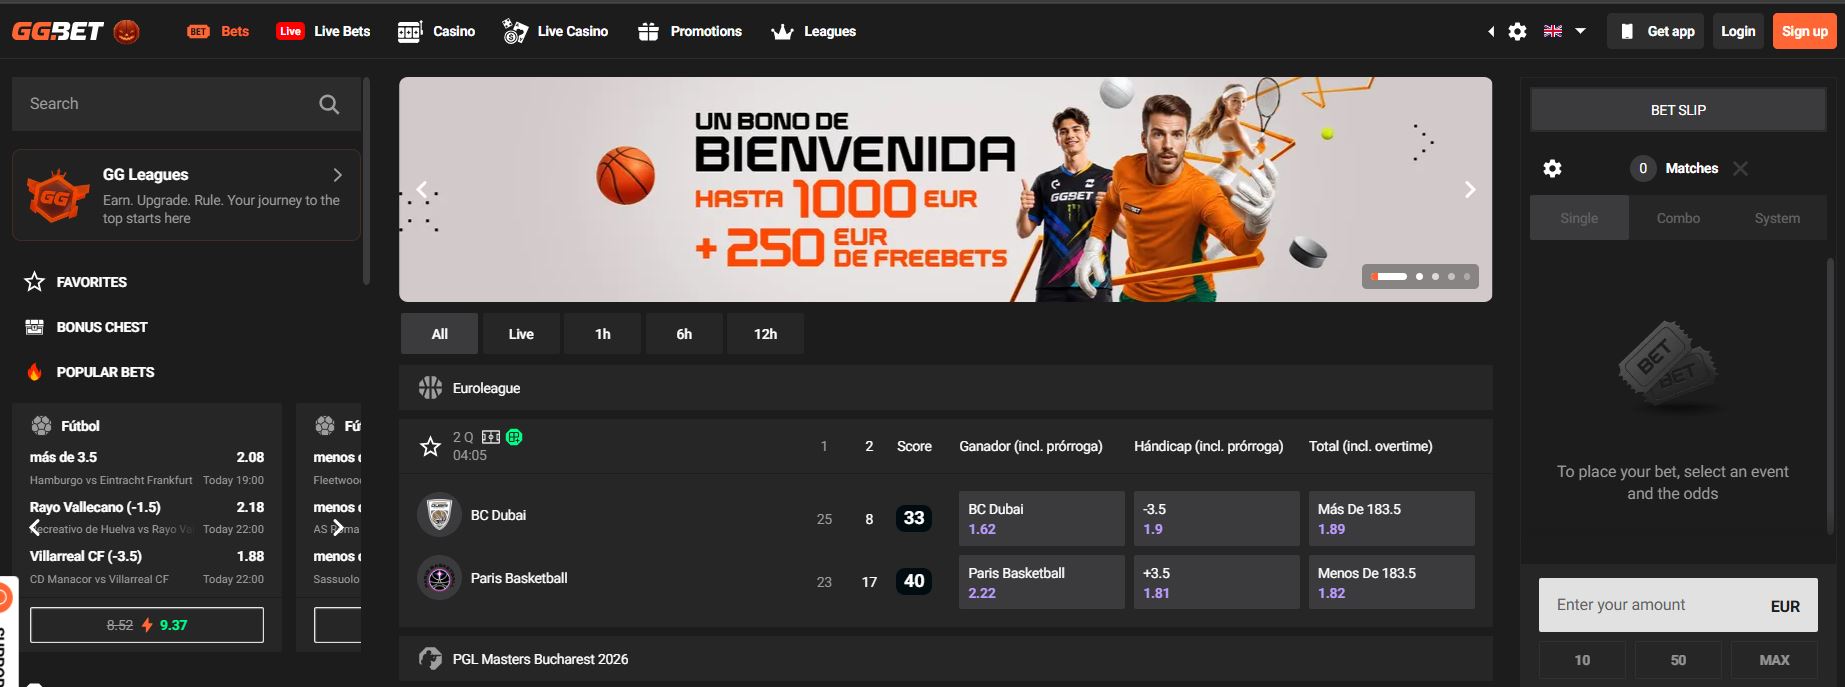This screenshot has width=1845, height=687.
Task: Bet on Paris Basketball winner at 2.22
Action: [1041, 582]
